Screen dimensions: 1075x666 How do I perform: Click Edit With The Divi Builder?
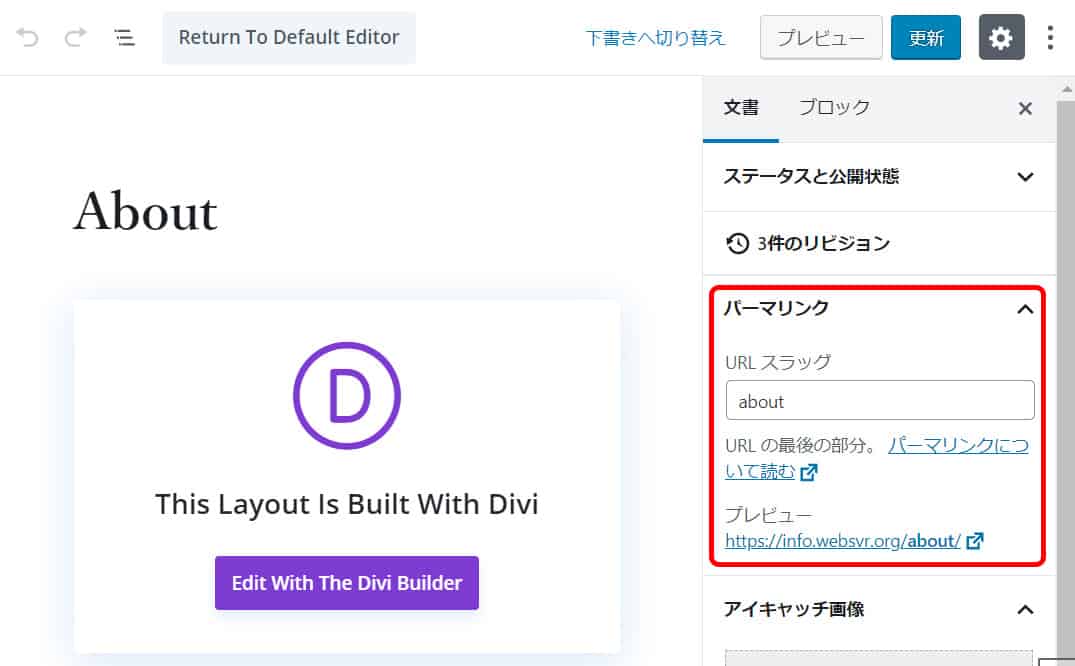[346, 583]
